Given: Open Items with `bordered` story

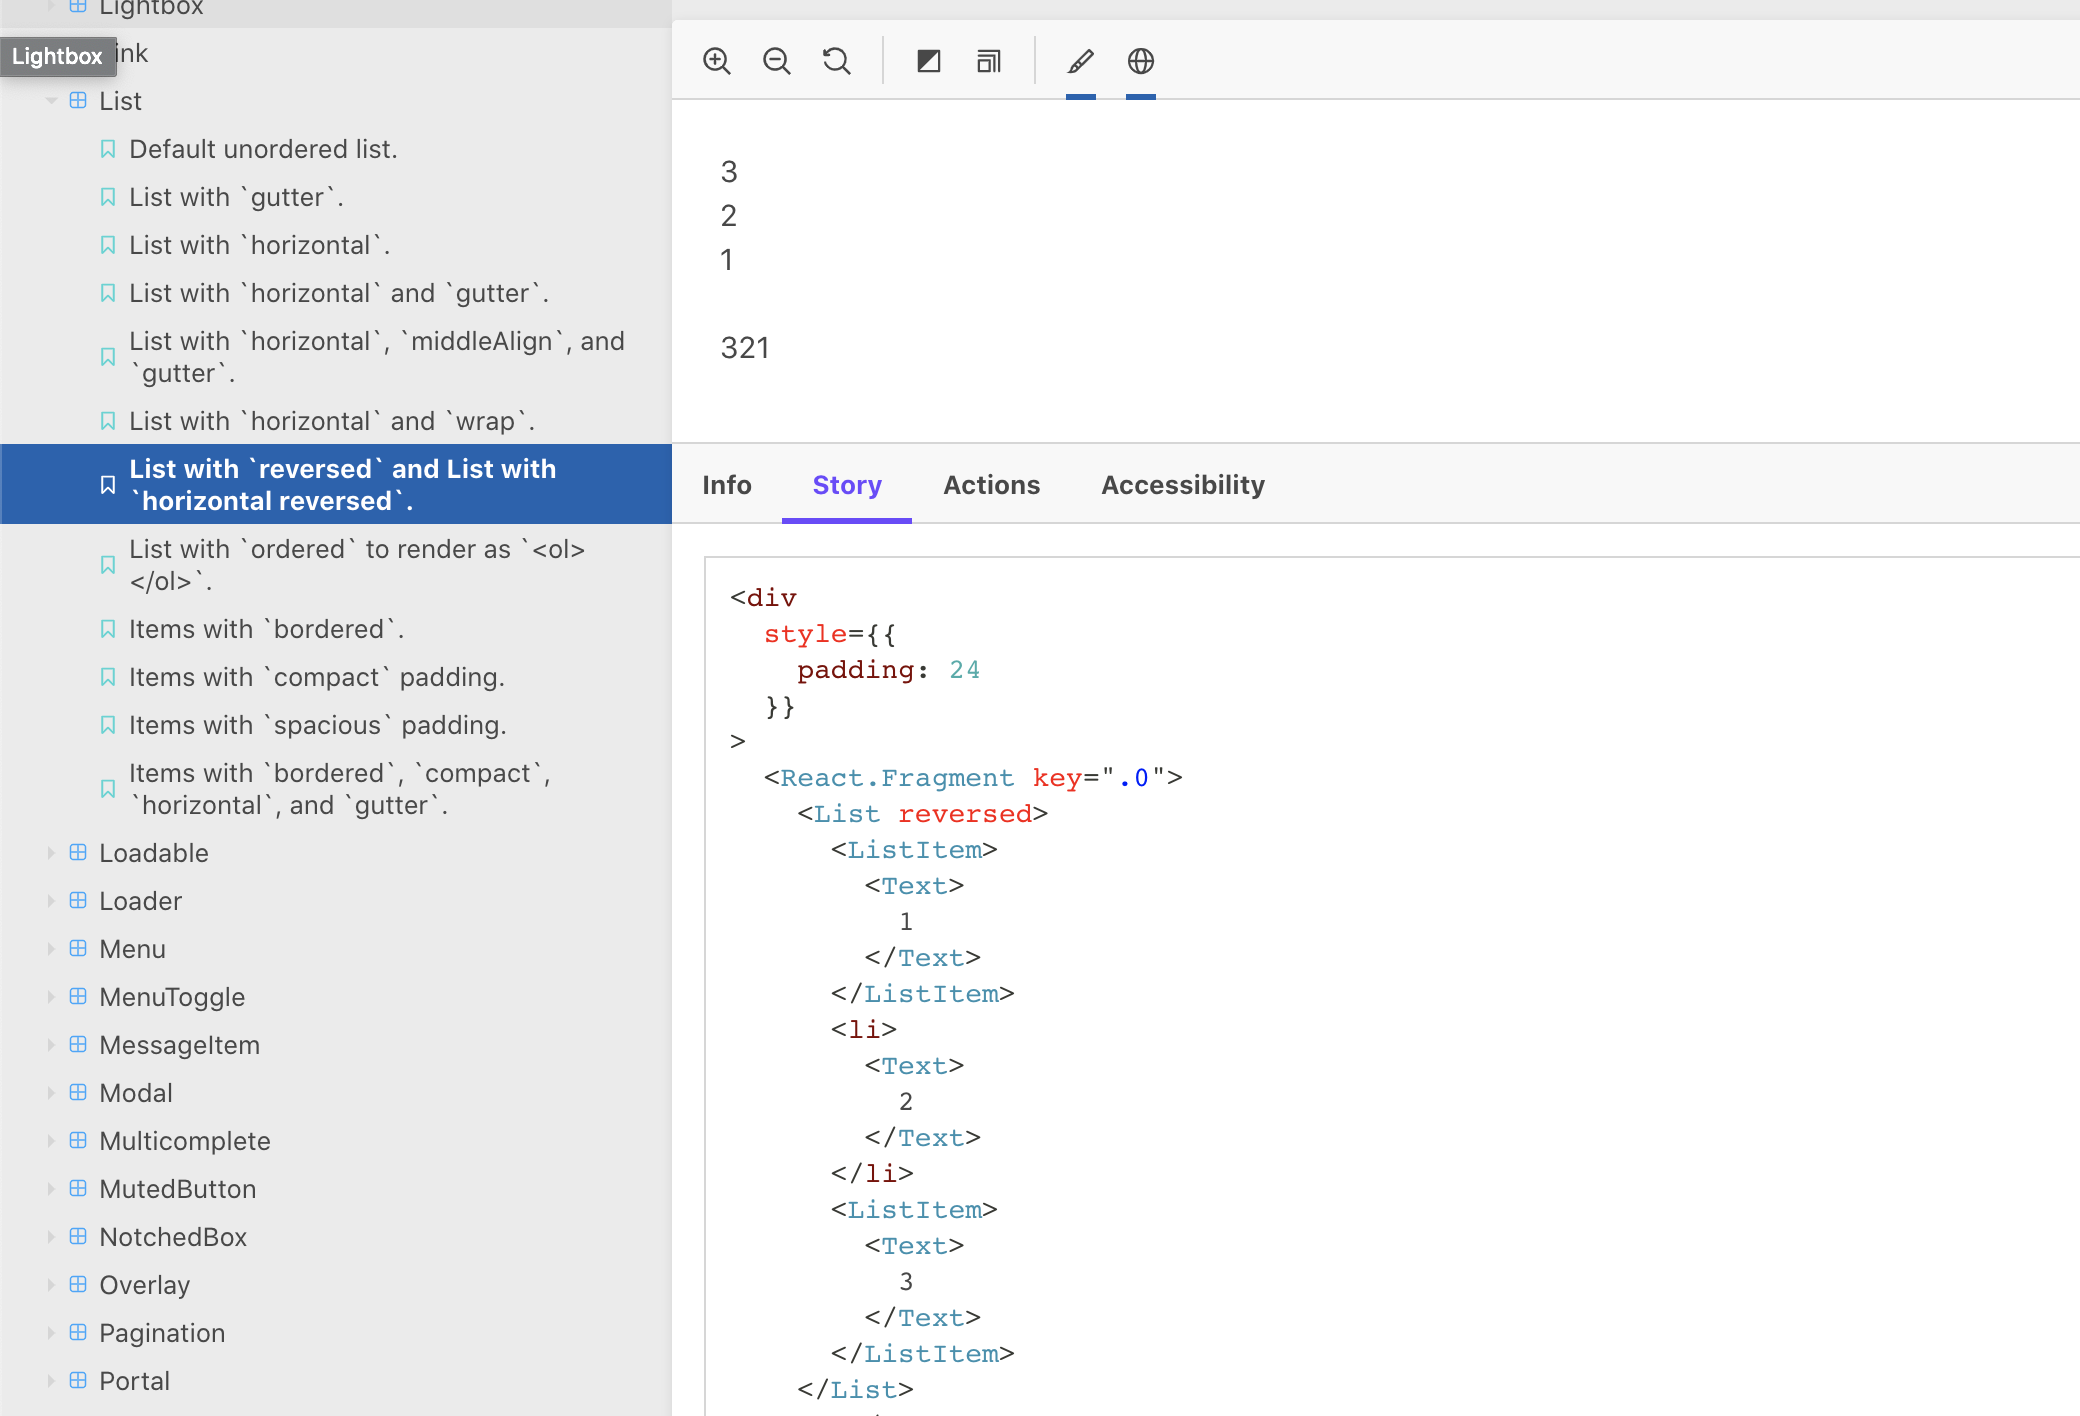Looking at the screenshot, I should pyautogui.click(x=266, y=629).
